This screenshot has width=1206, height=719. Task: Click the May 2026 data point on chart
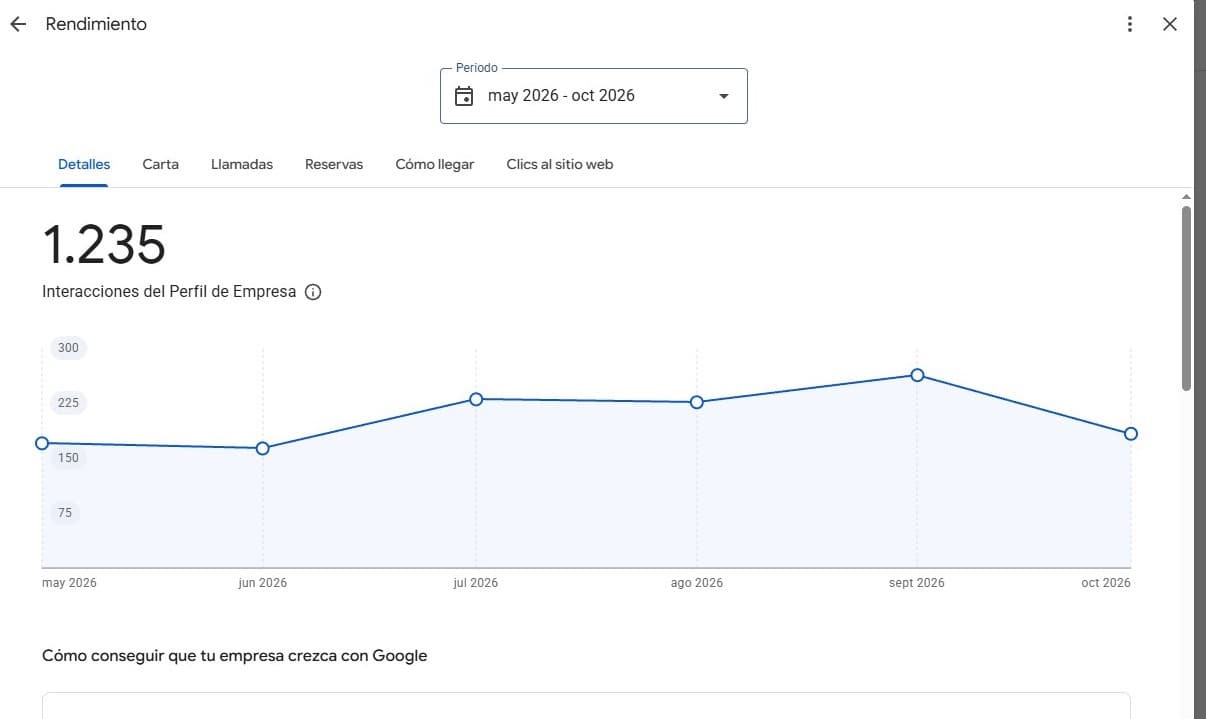(x=42, y=443)
